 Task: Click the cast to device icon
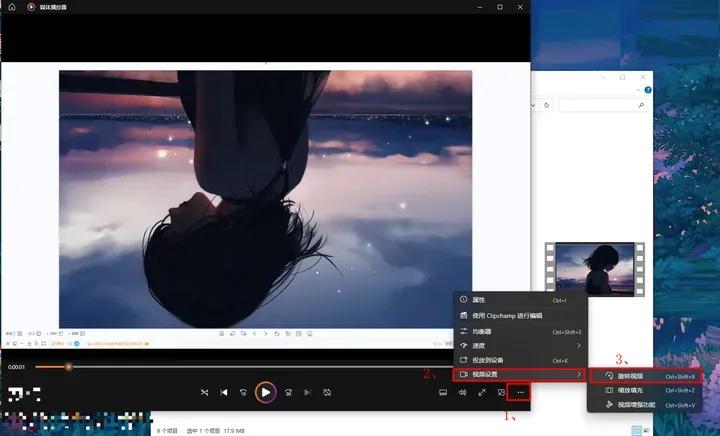tap(464, 360)
